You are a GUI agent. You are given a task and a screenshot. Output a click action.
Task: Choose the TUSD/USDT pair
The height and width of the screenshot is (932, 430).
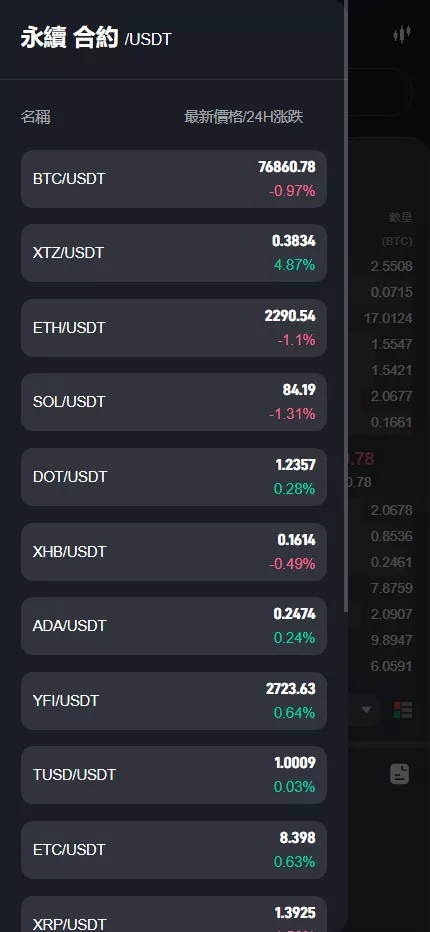[174, 776]
